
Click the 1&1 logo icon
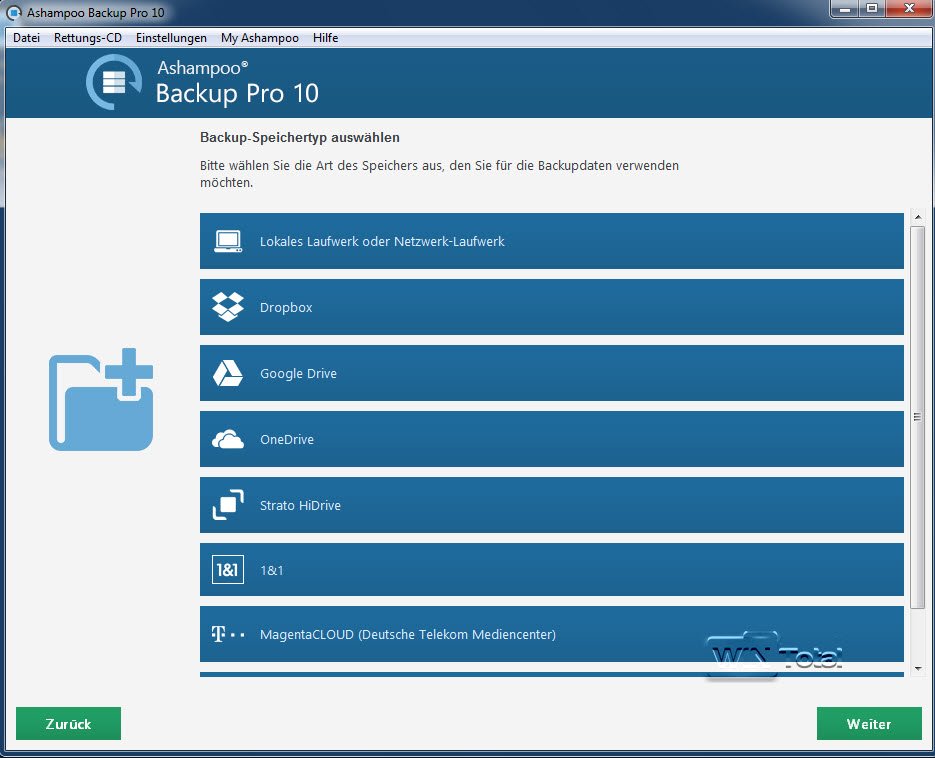(x=228, y=570)
